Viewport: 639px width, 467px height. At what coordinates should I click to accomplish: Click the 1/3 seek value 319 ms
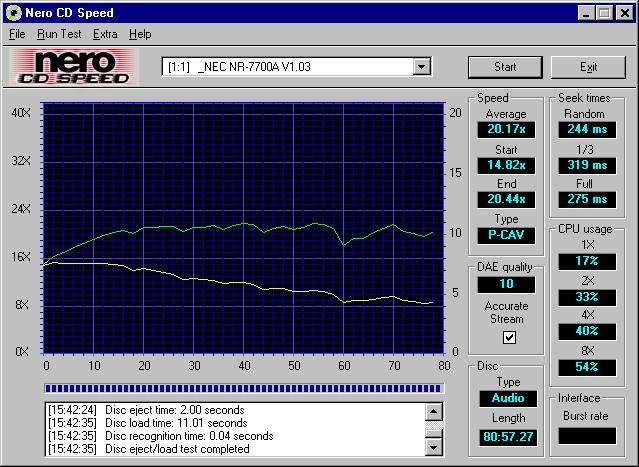click(x=587, y=165)
